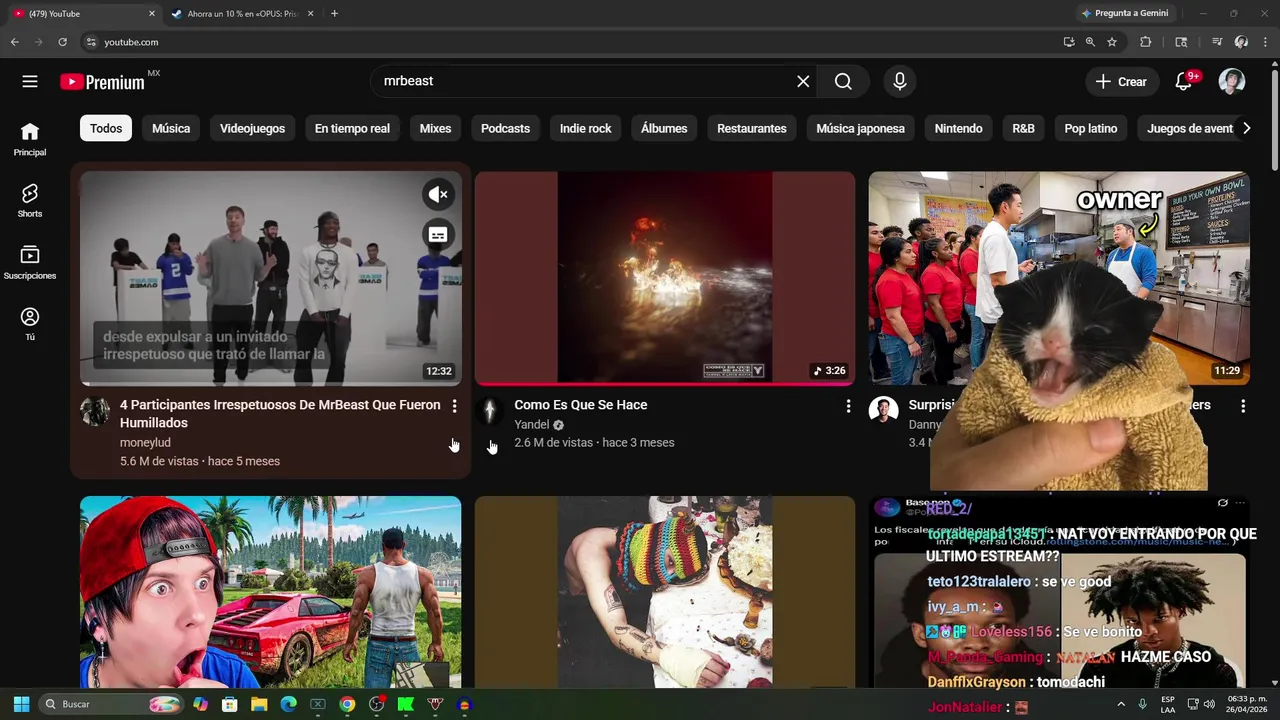Open the Chrome profile avatar
The width and height of the screenshot is (1280, 720).
(1241, 42)
